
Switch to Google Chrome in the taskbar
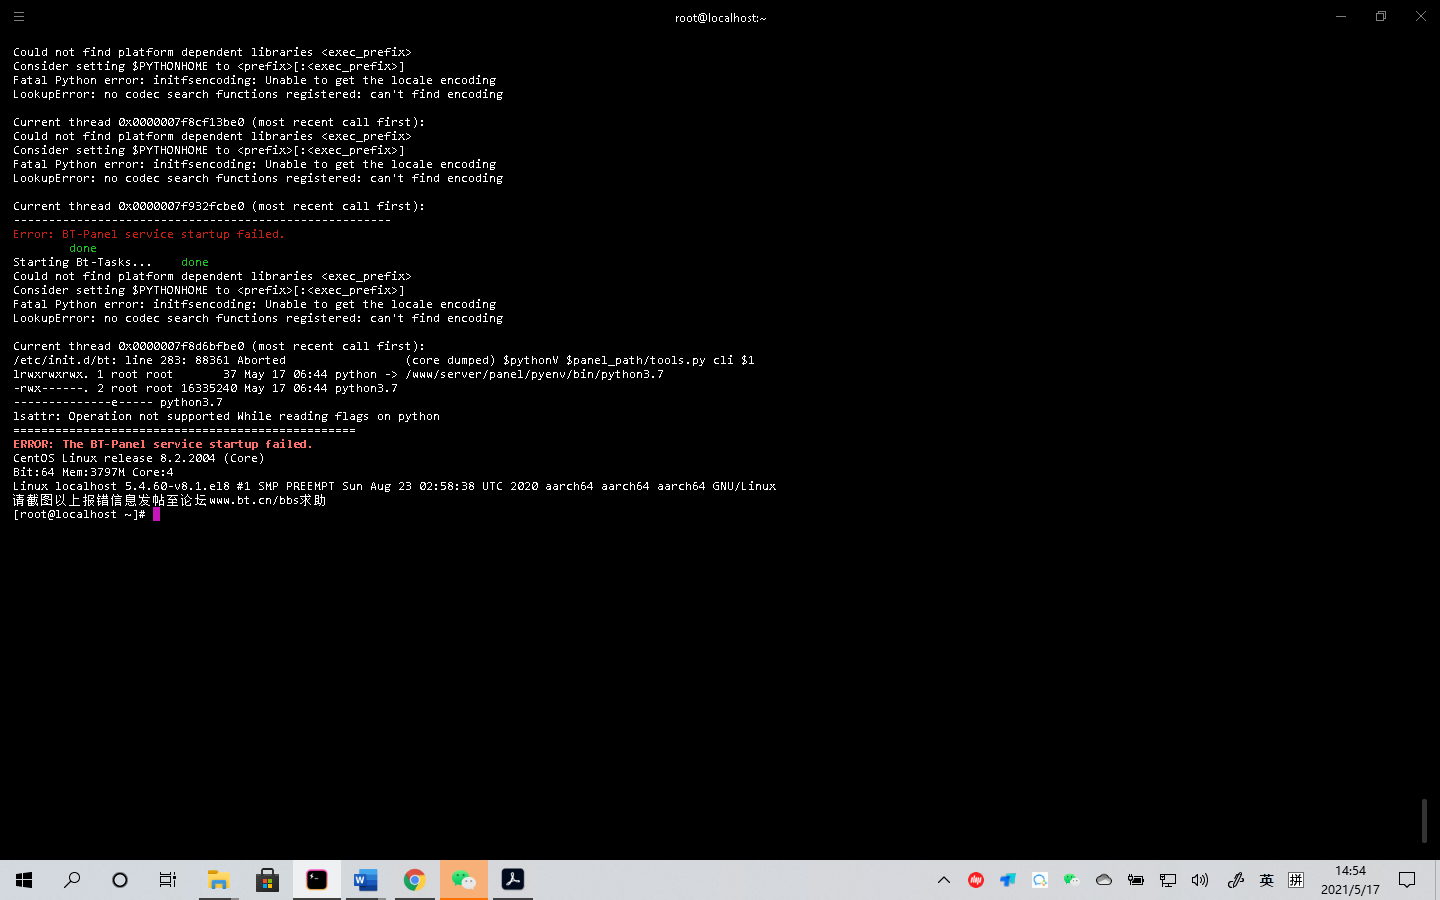tap(414, 880)
